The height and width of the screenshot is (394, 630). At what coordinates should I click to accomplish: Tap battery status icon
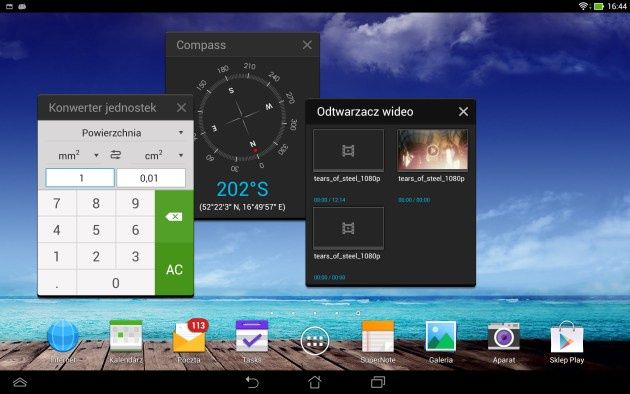(599, 6)
